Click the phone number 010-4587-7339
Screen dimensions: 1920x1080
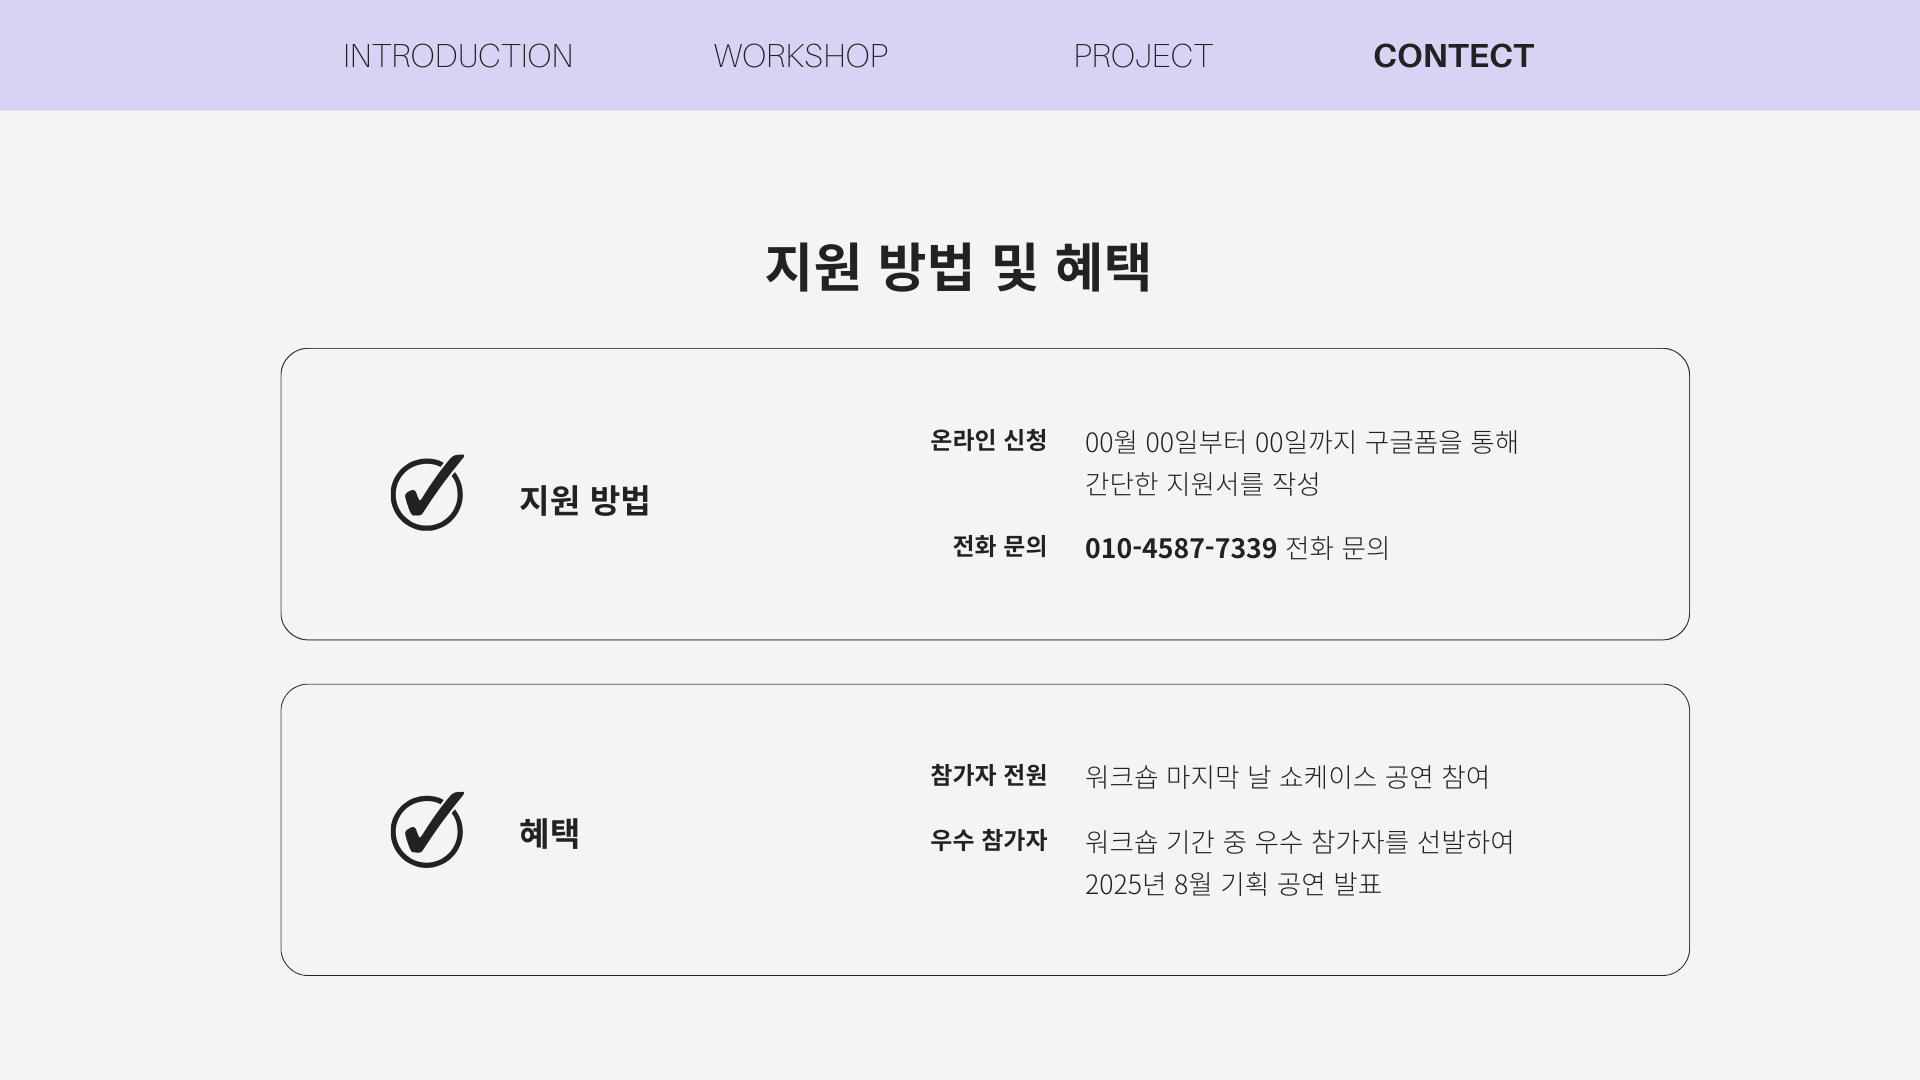pyautogui.click(x=1181, y=547)
